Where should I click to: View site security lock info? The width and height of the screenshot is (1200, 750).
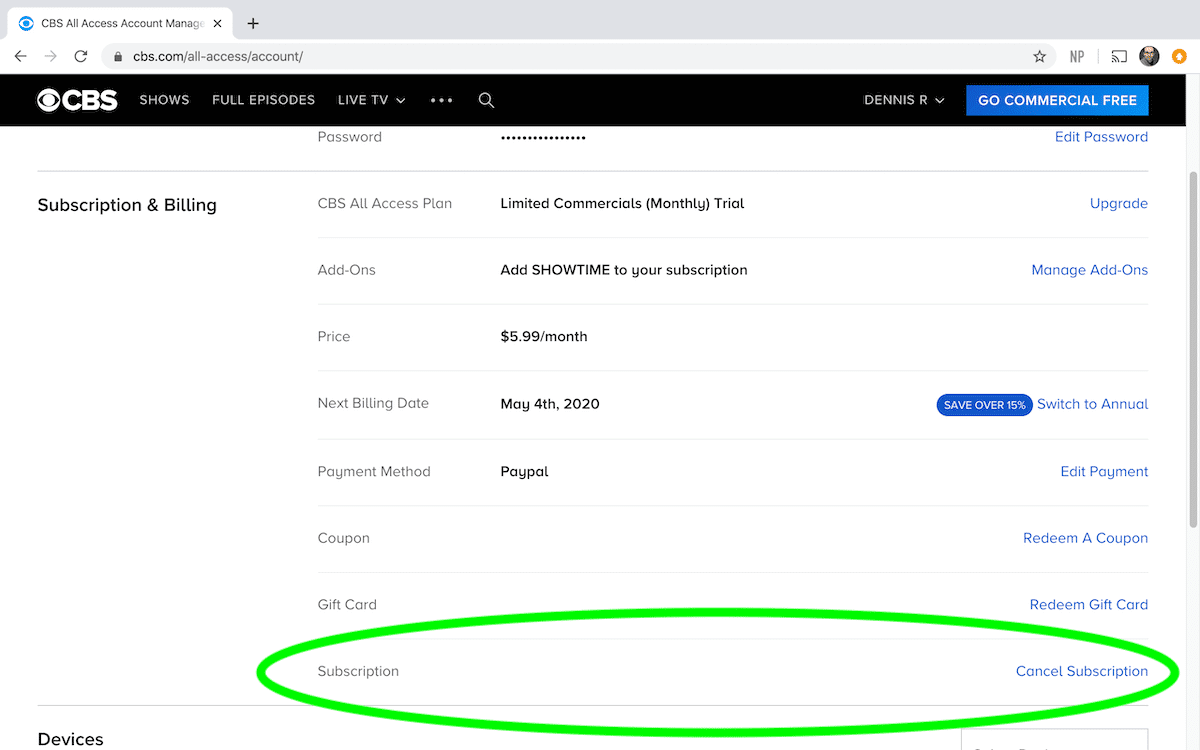click(x=119, y=56)
